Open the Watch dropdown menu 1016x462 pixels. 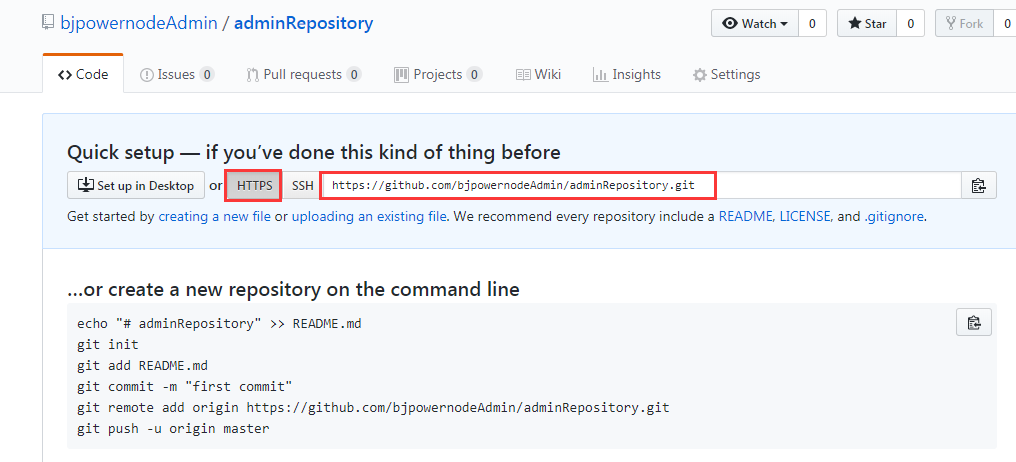[x=753, y=24]
